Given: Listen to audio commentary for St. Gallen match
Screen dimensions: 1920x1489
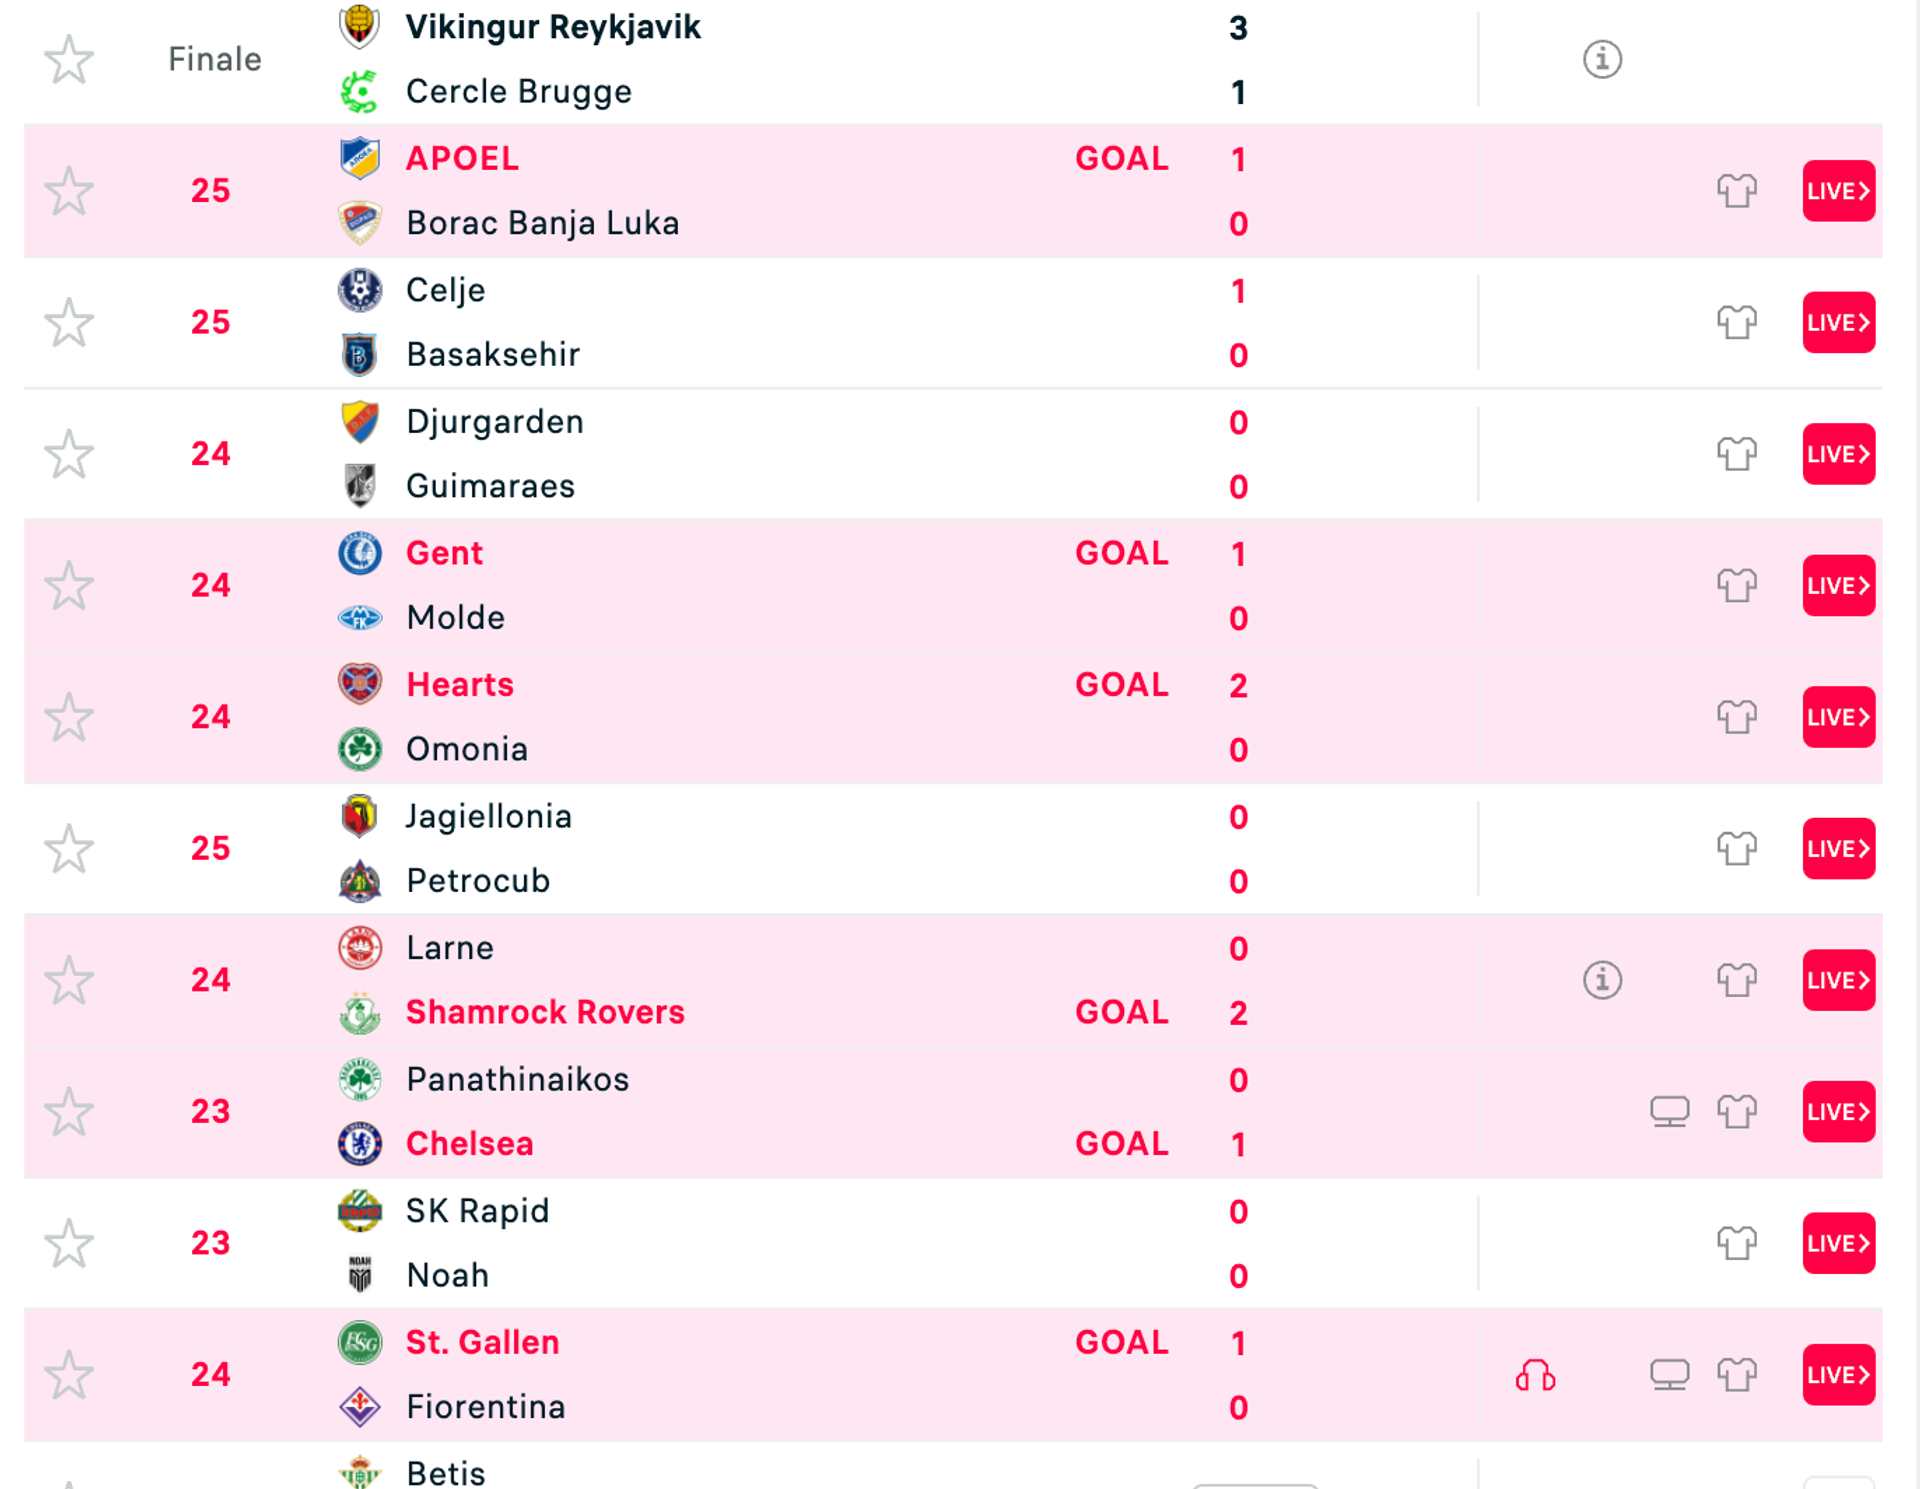Looking at the screenshot, I should (1535, 1375).
